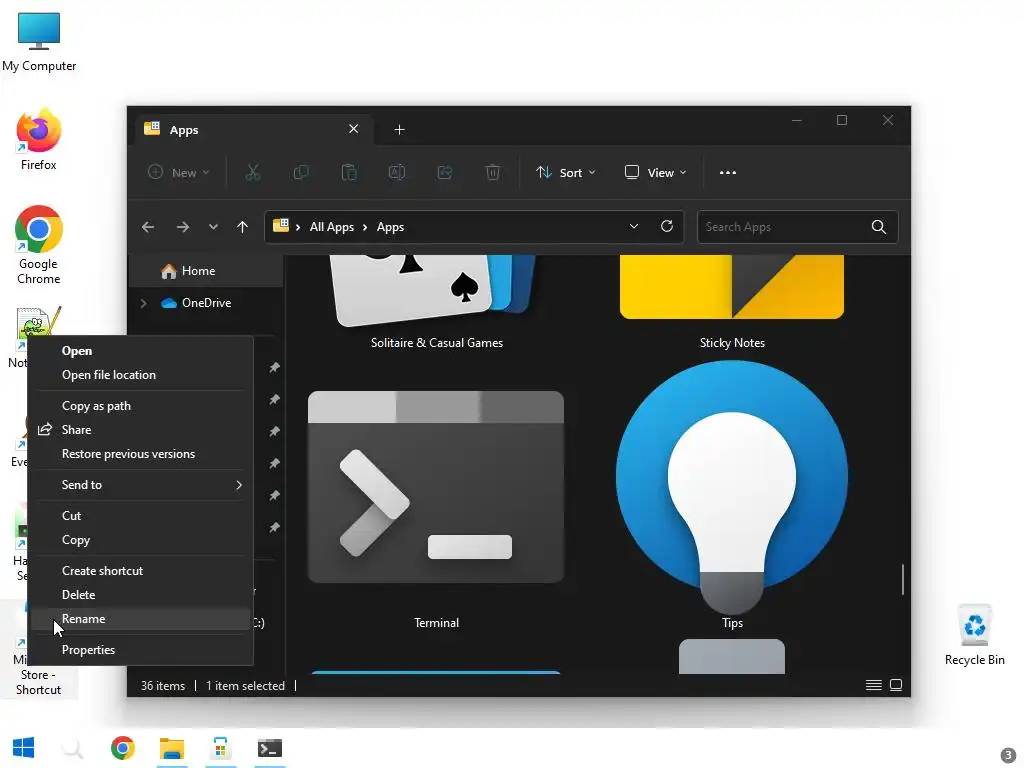Go forward with the right arrow
Screen dimensions: 1024x768
point(183,227)
